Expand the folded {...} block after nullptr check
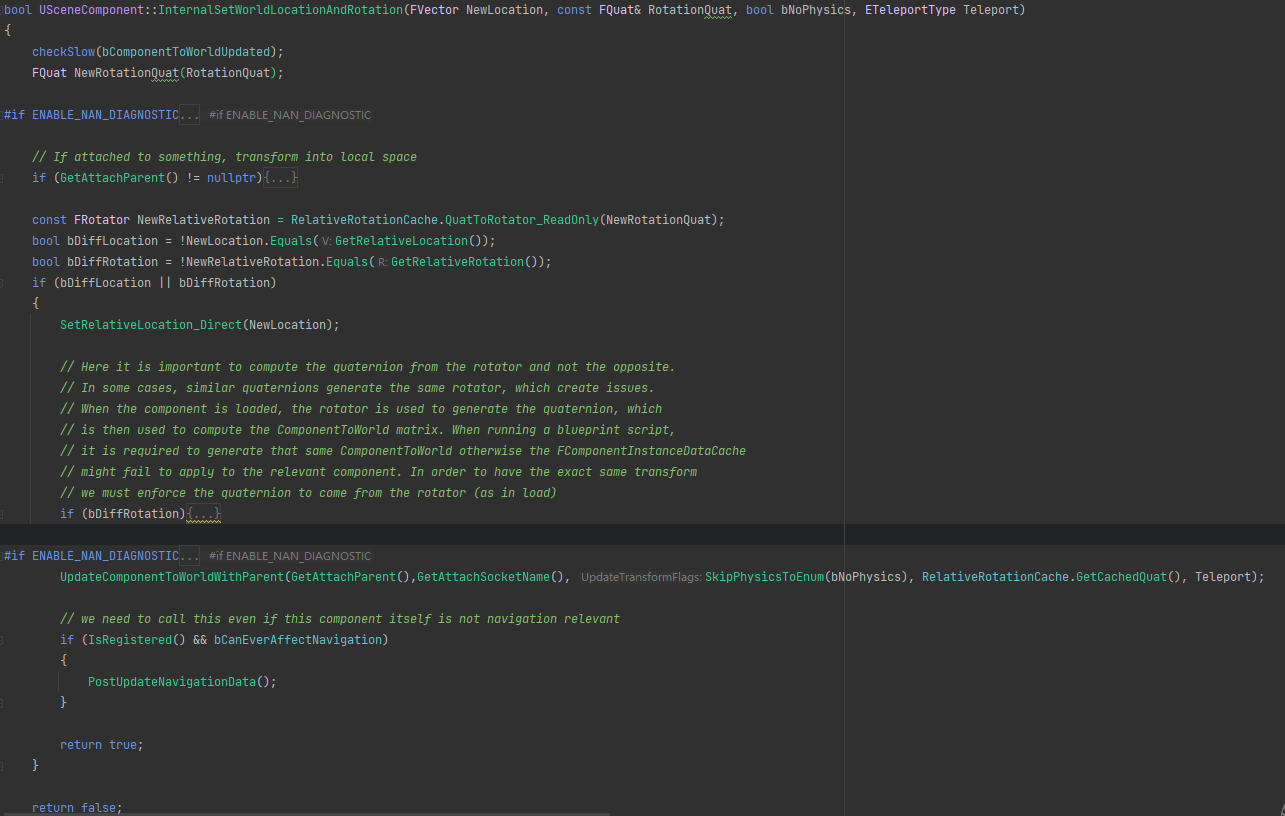 [x=280, y=178]
